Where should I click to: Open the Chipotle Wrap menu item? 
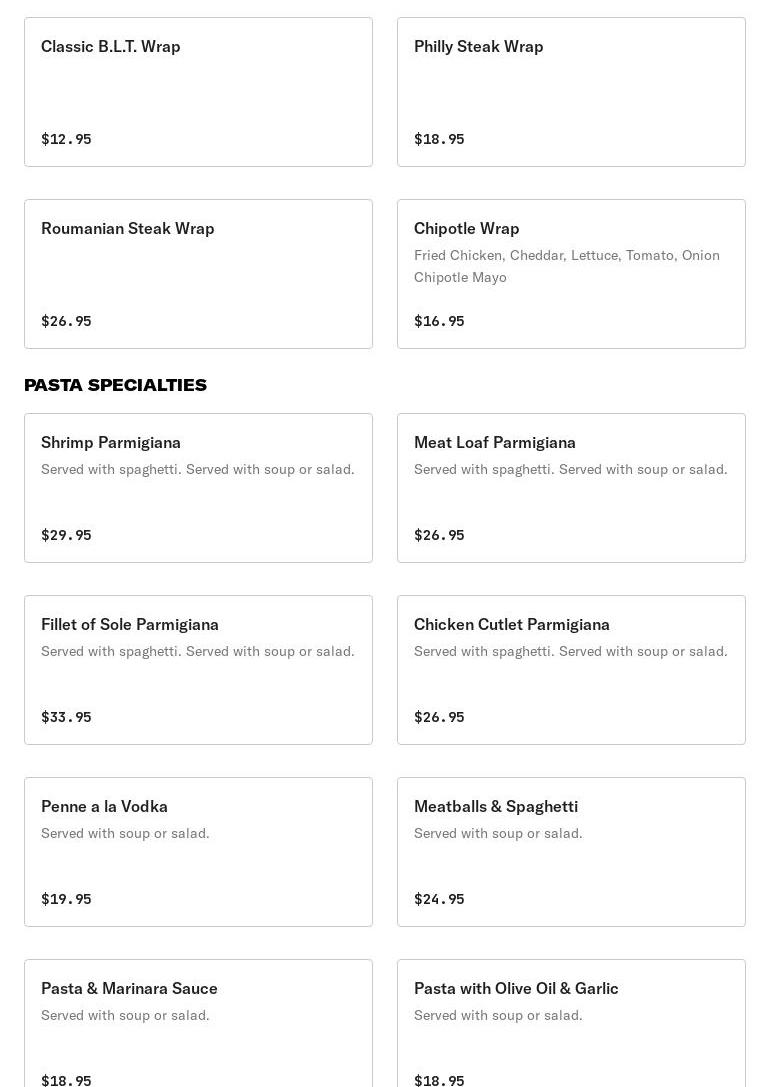click(571, 273)
